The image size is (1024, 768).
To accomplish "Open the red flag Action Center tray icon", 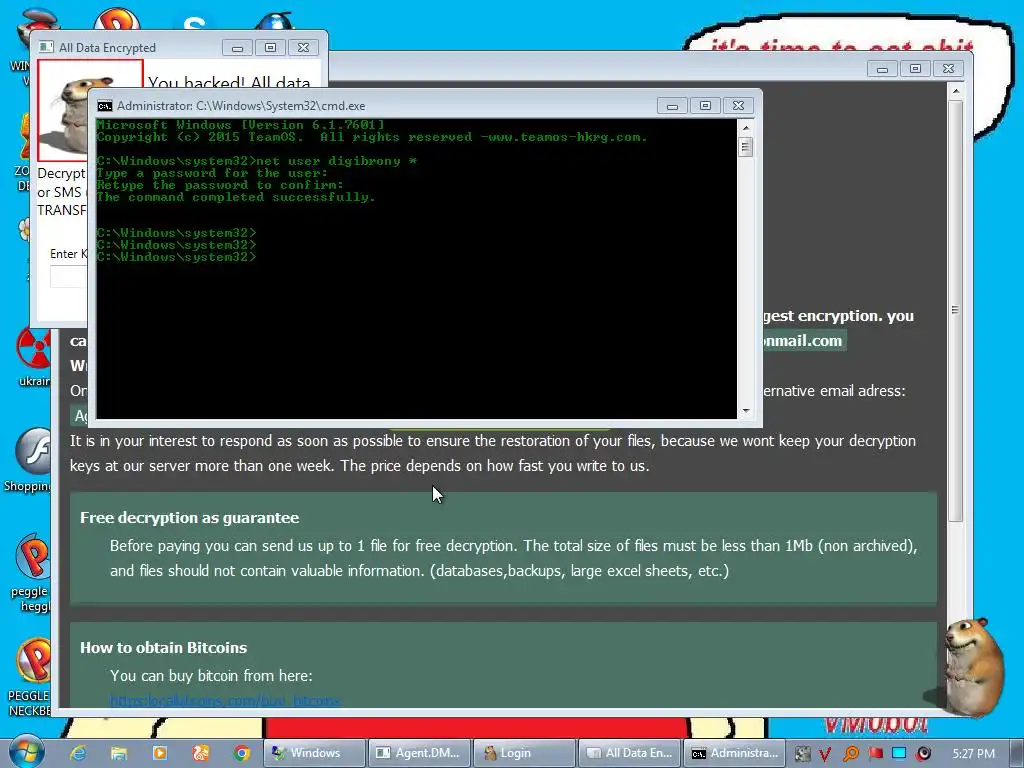I will click(875, 754).
